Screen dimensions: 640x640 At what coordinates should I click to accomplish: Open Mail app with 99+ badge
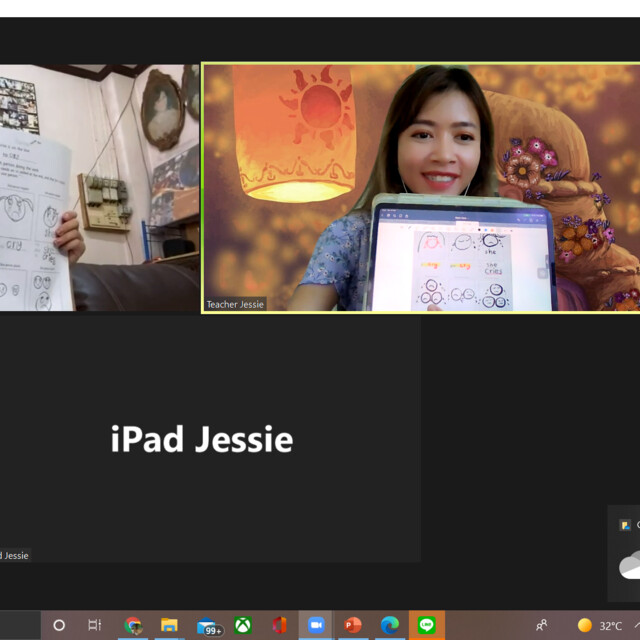[x=209, y=626]
